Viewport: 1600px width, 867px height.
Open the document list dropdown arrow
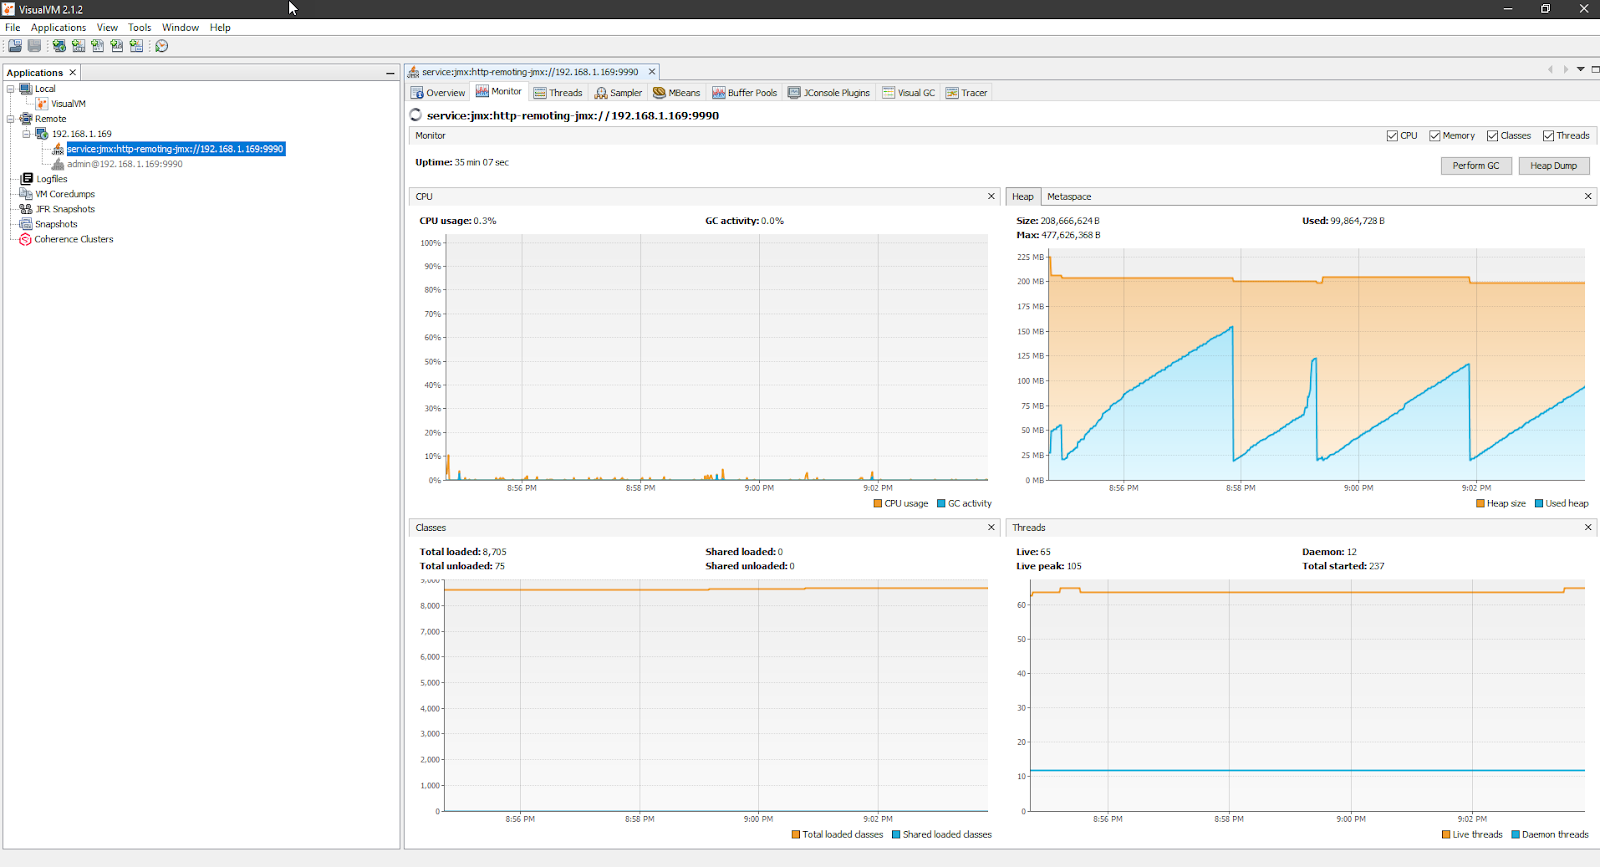pos(1581,69)
